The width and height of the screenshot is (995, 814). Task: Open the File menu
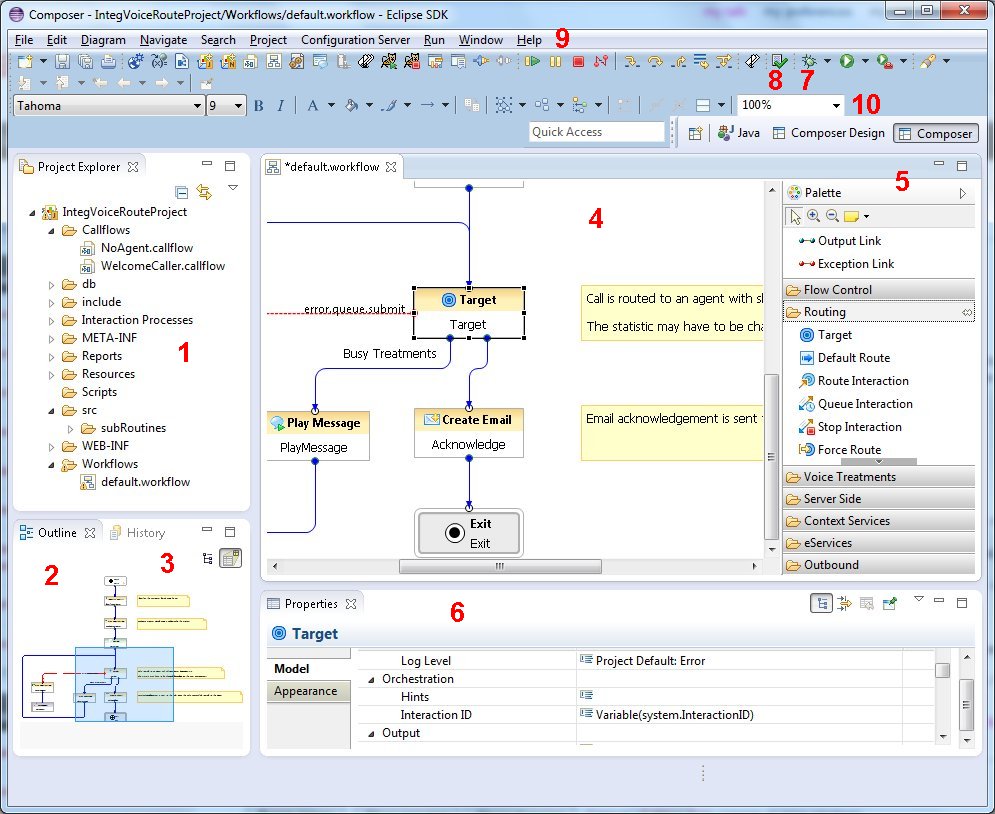point(24,40)
